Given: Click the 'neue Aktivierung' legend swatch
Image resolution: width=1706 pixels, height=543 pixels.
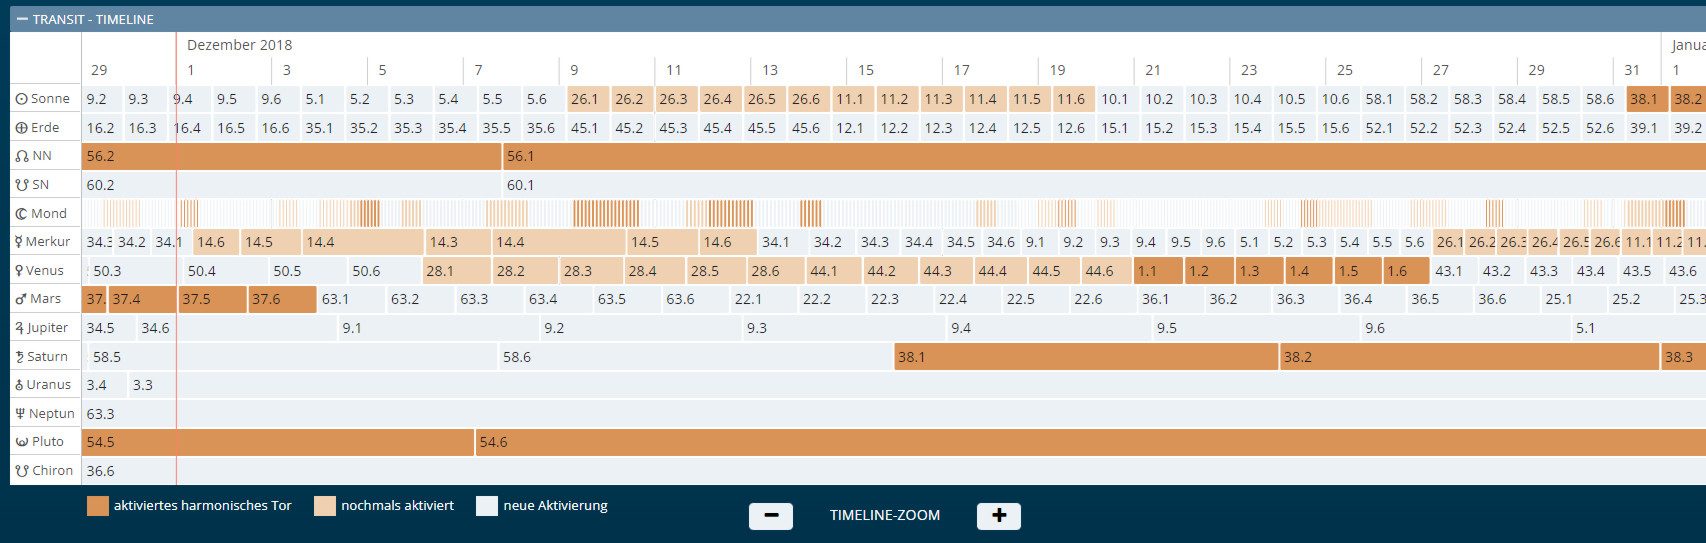Looking at the screenshot, I should point(487,506).
